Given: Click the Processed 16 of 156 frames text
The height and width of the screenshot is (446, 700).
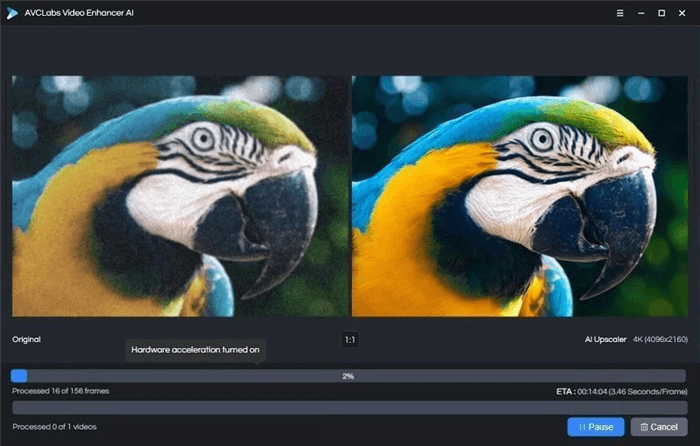Looking at the screenshot, I should 60,391.
